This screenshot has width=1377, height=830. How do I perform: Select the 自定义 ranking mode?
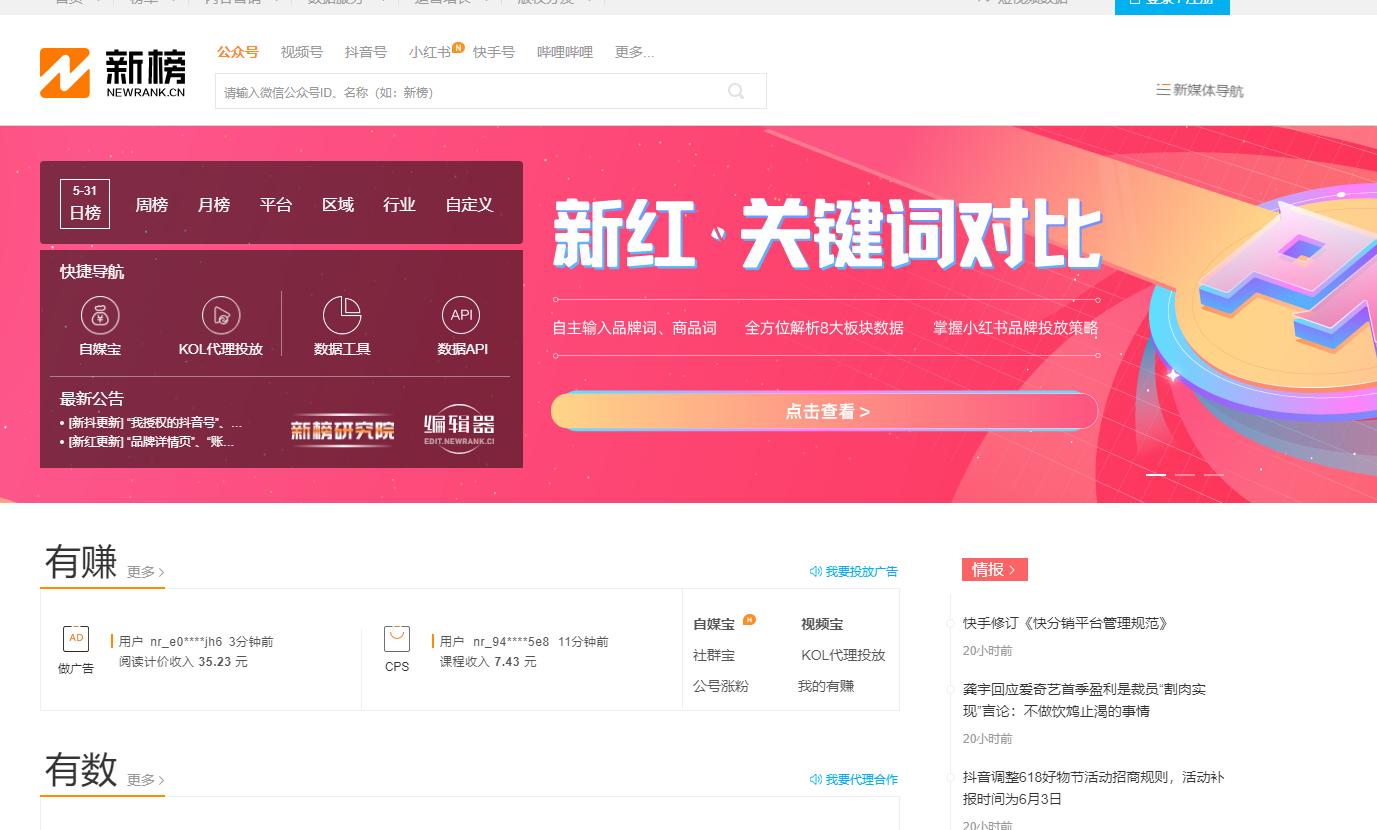click(469, 205)
